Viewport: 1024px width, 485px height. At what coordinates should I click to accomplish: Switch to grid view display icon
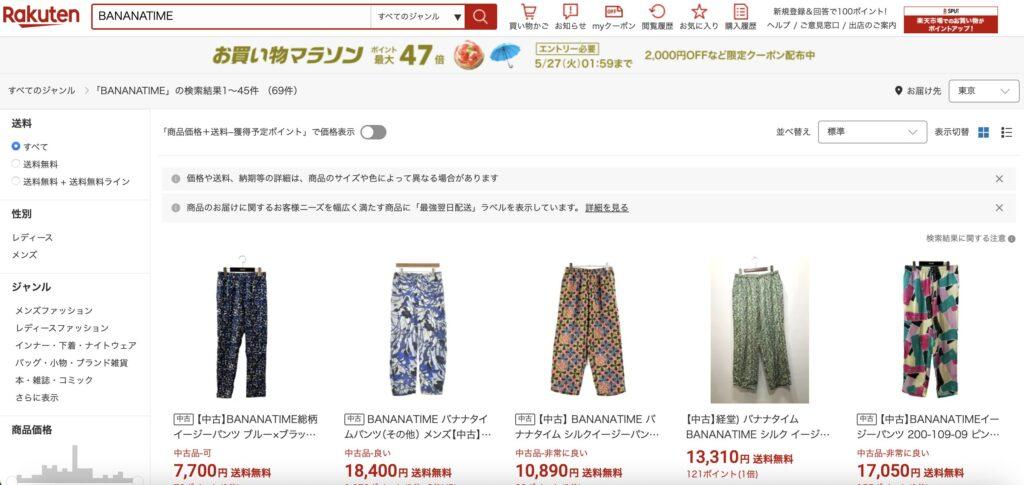point(984,133)
